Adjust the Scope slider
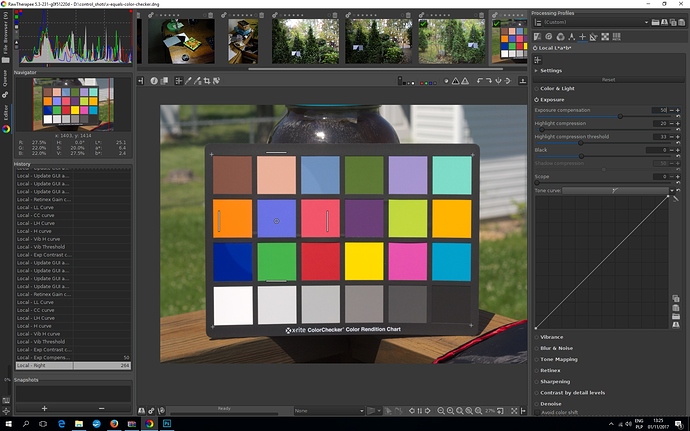The height and width of the screenshot is (431, 690). point(604,183)
